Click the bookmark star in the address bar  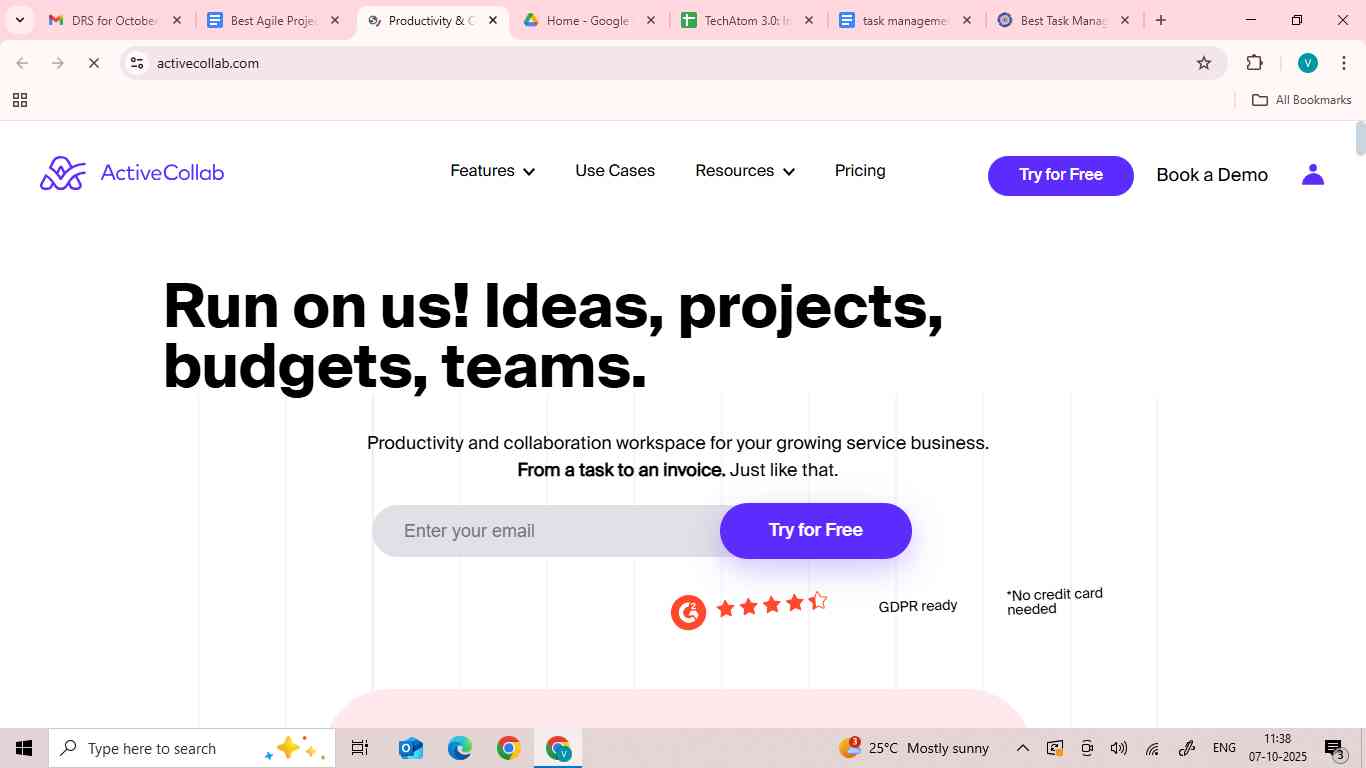tap(1203, 62)
